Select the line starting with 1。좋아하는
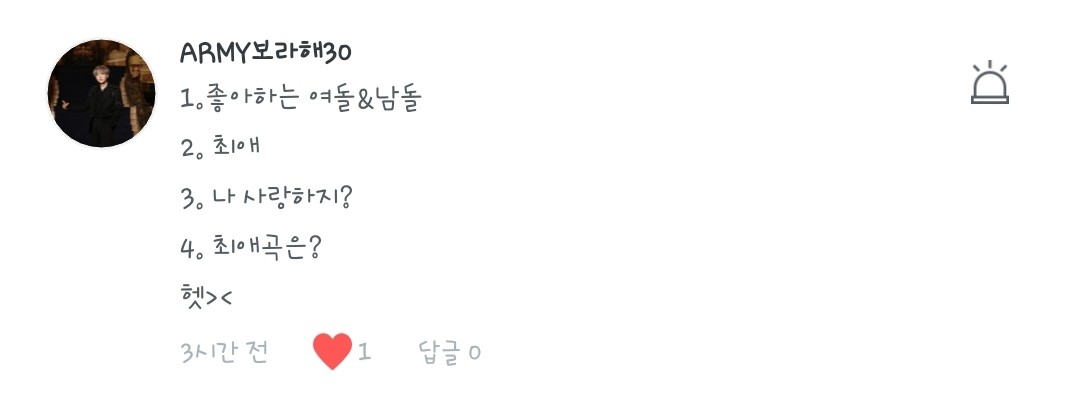 tap(301, 100)
